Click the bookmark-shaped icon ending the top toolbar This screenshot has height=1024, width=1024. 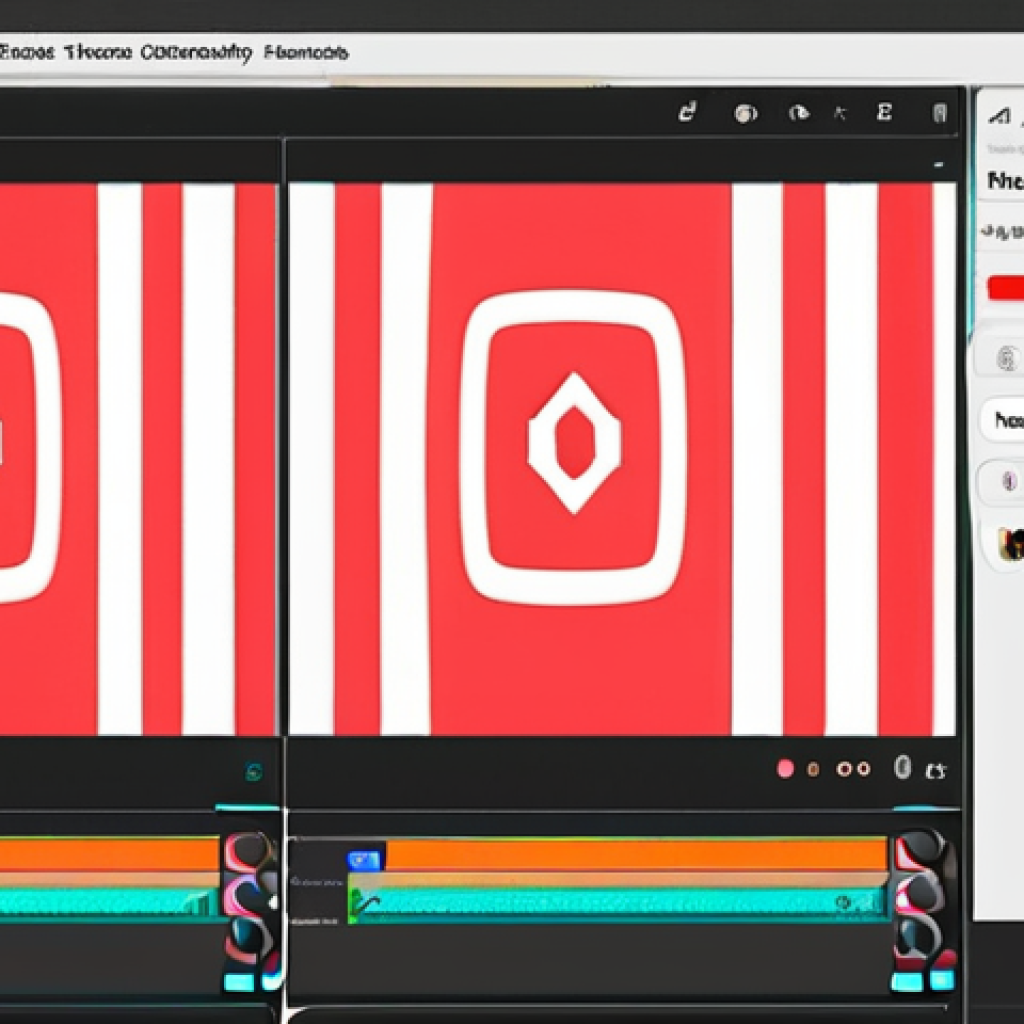(939, 113)
